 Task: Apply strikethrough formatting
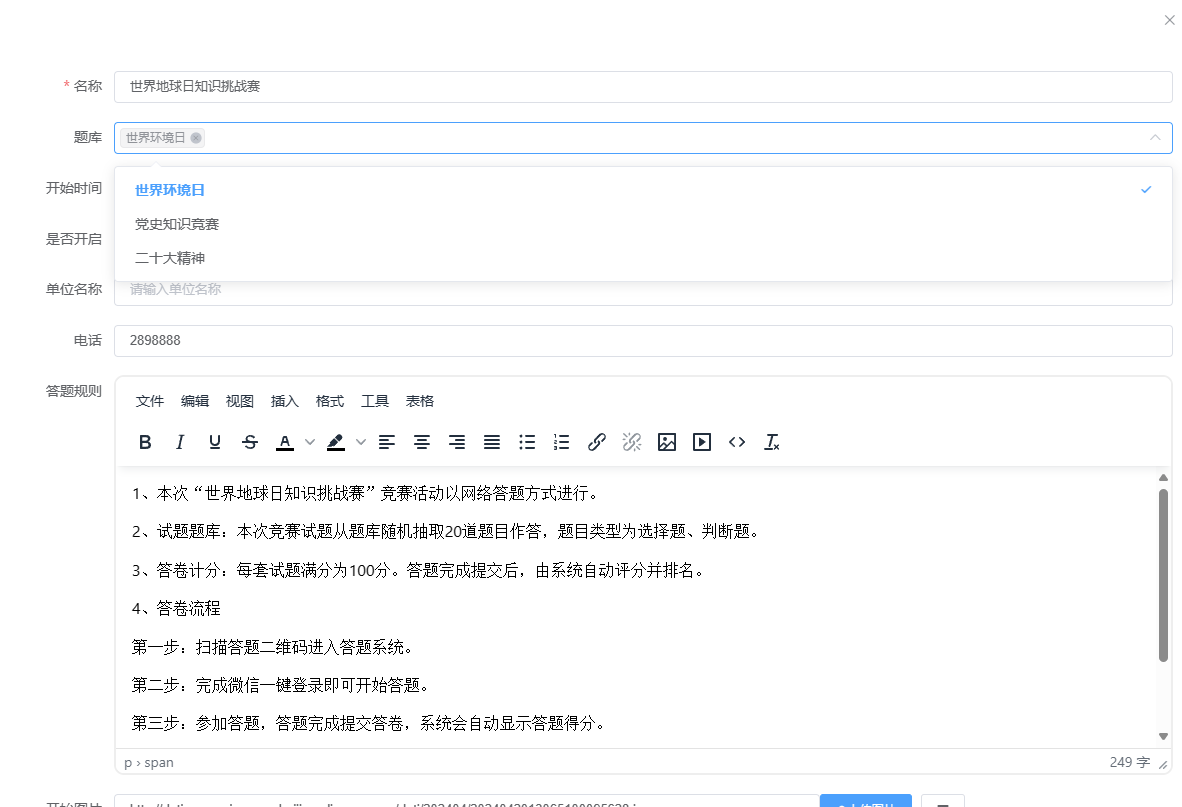[250, 442]
